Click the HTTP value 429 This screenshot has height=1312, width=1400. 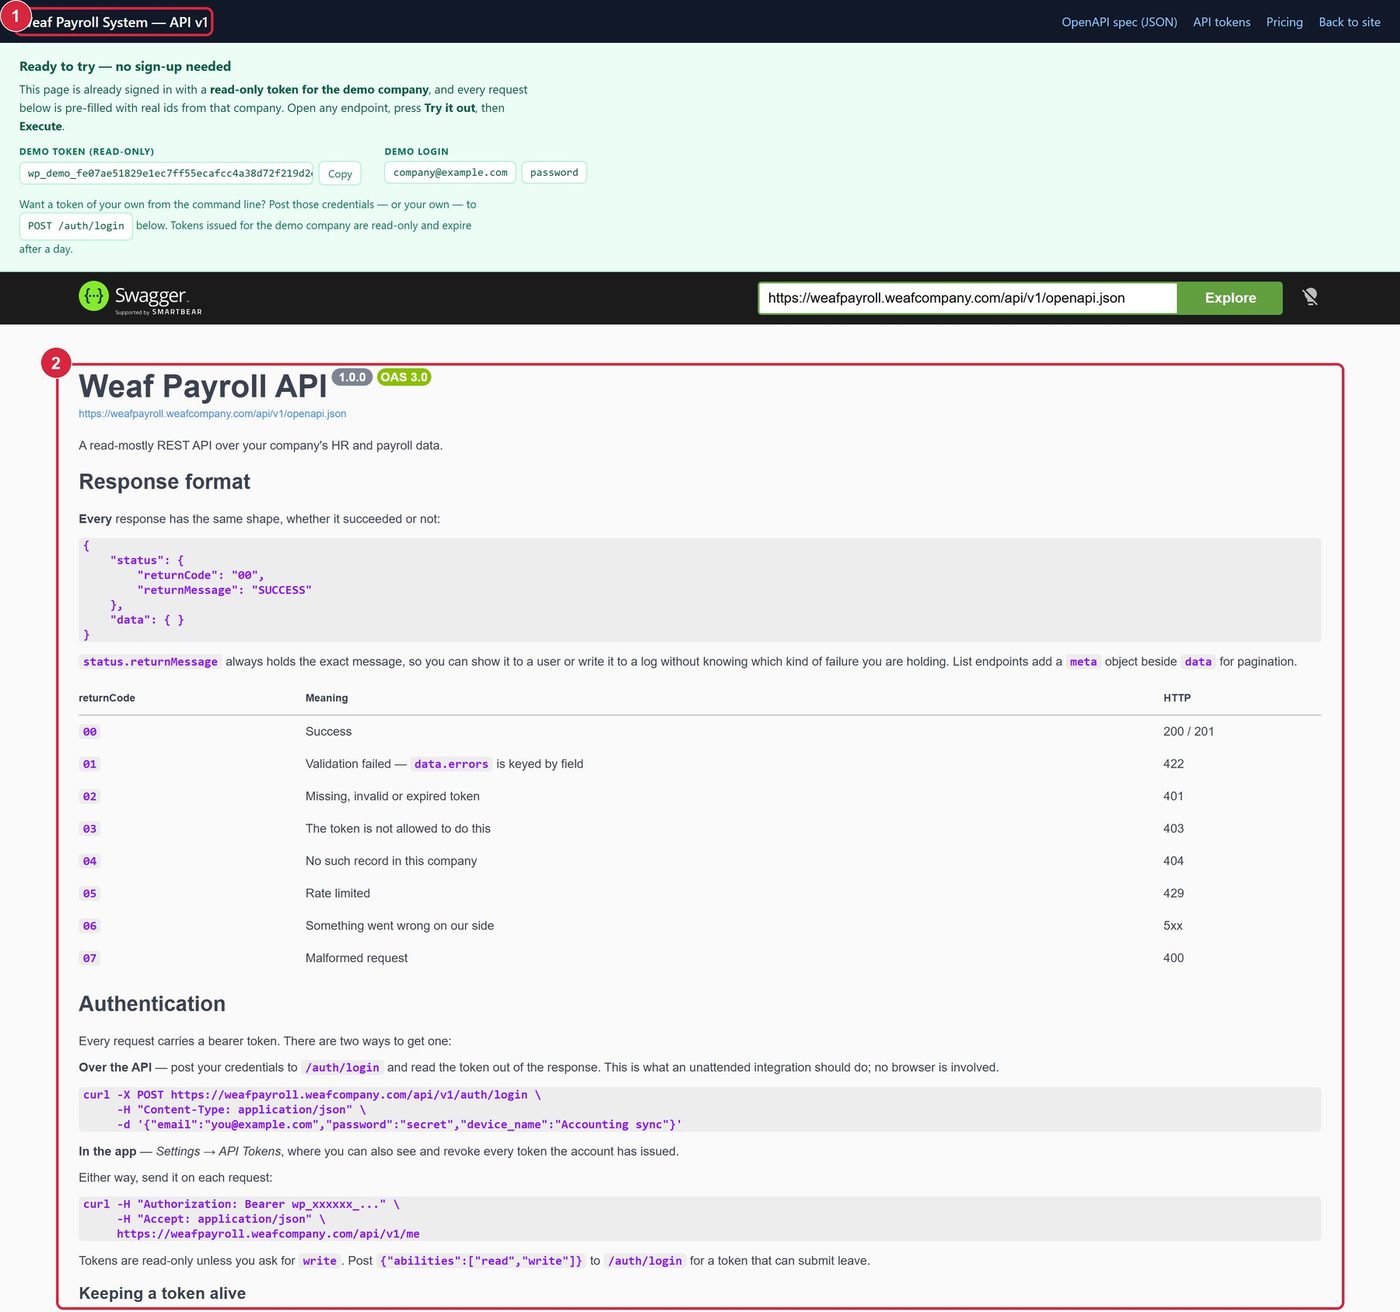pyautogui.click(x=1173, y=894)
